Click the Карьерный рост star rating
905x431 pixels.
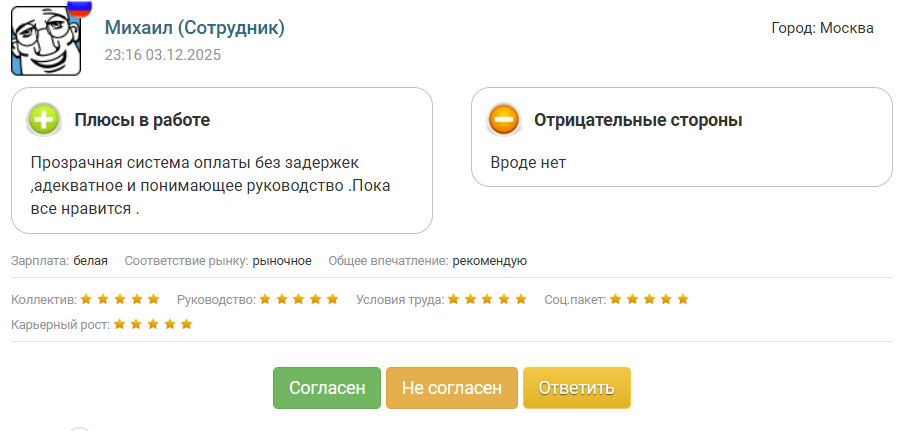[x=153, y=324]
